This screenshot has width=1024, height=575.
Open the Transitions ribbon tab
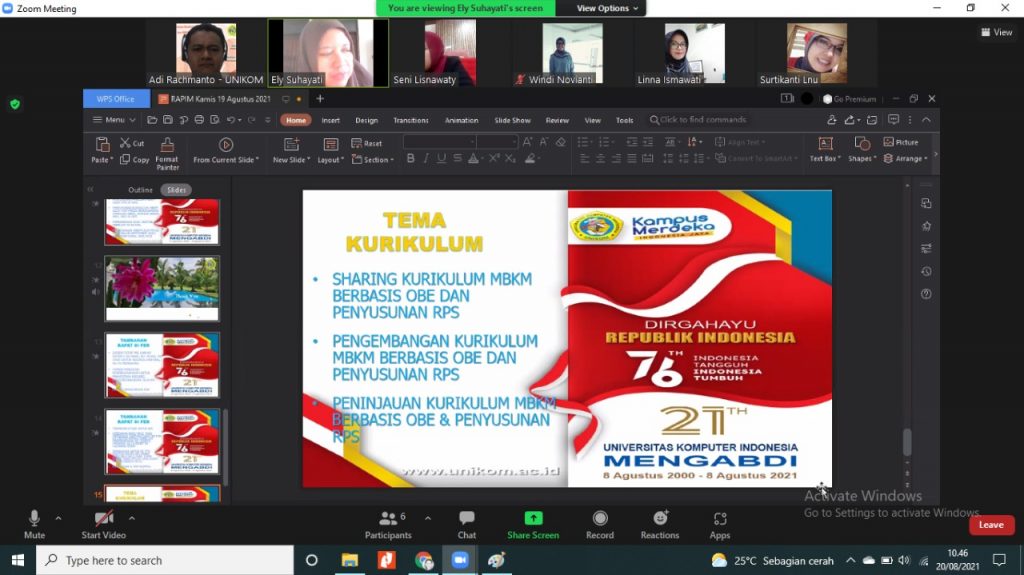pos(411,120)
